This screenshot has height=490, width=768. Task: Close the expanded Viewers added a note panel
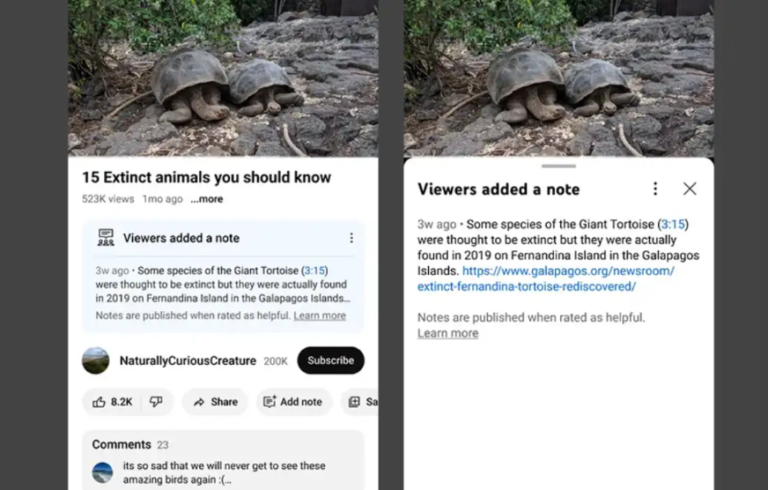[x=690, y=189]
